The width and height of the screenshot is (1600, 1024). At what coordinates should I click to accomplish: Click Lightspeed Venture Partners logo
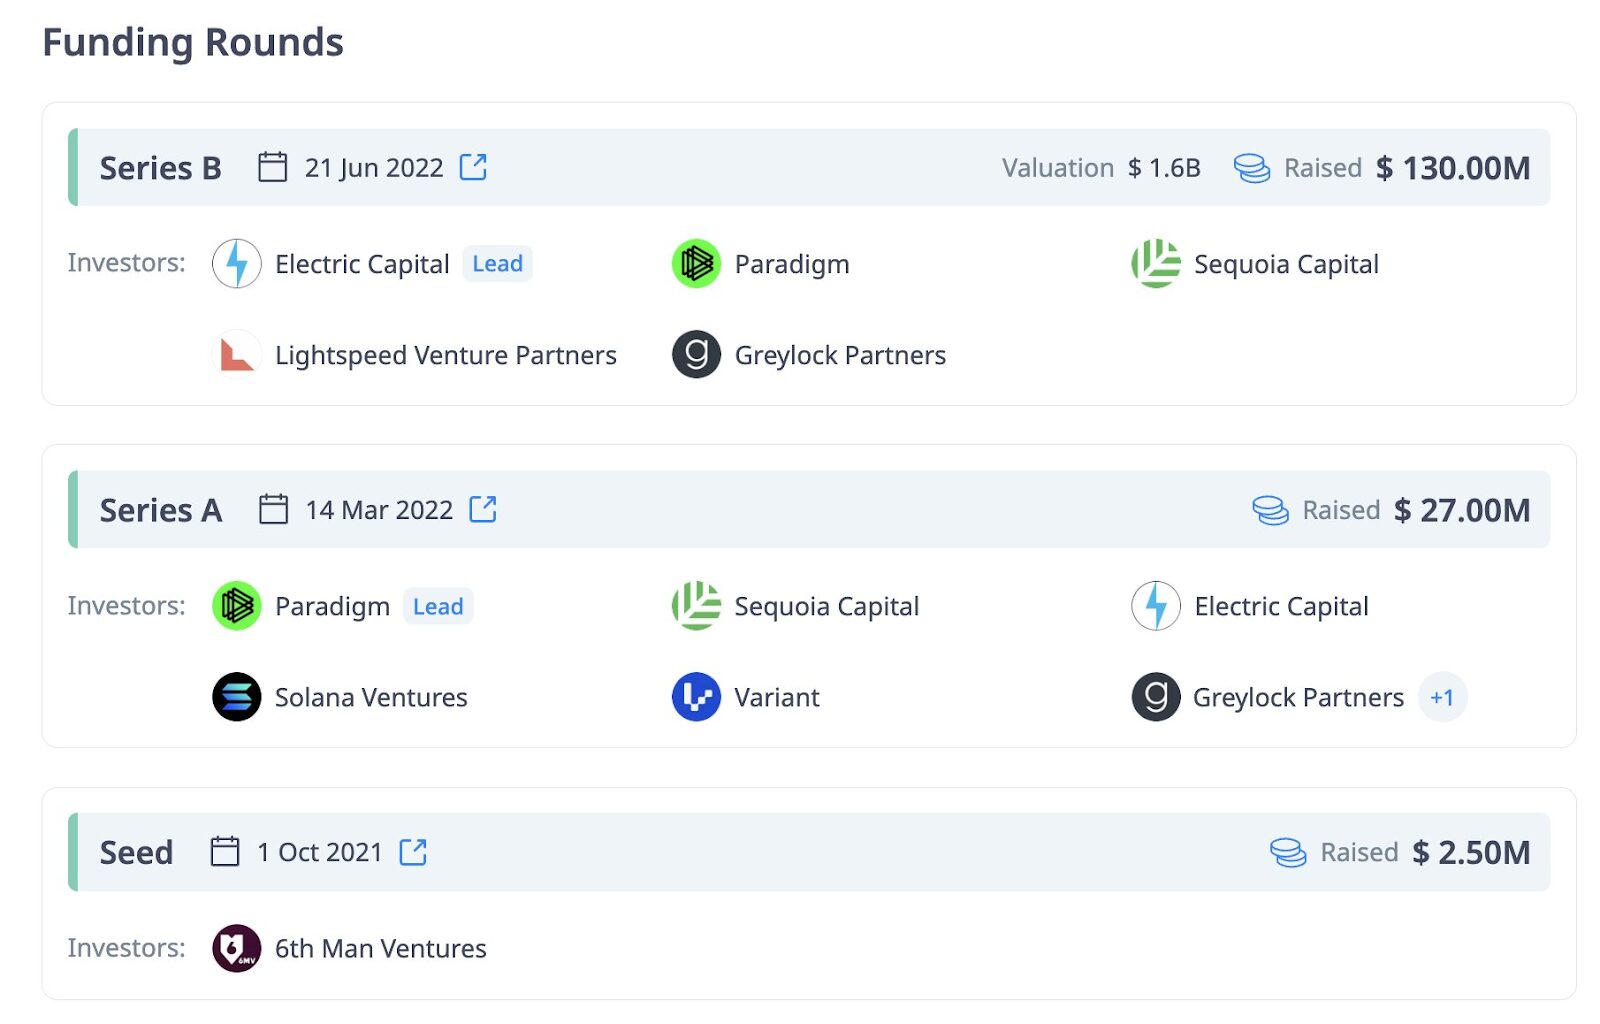pyautogui.click(x=237, y=355)
